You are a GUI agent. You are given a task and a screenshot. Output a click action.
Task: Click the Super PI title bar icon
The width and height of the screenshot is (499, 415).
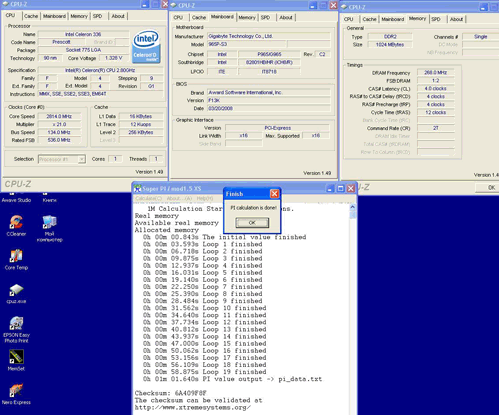pos(137,188)
